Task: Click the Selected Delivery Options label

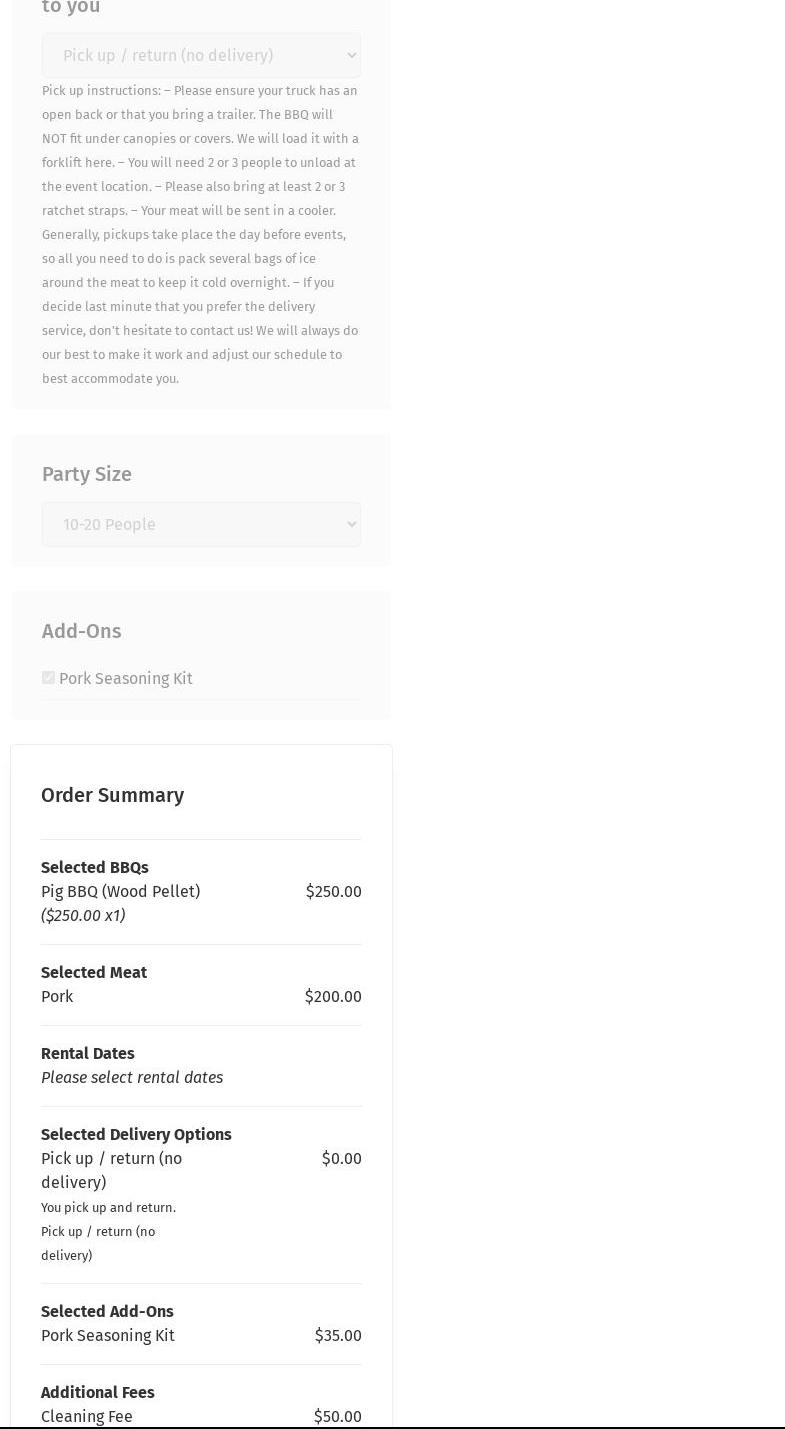Action: pyautogui.click(x=136, y=1134)
